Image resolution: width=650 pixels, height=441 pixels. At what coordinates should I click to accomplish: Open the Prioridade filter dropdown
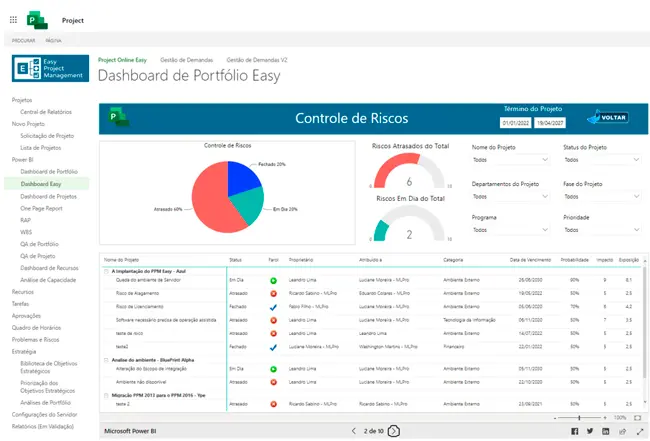[x=602, y=230]
